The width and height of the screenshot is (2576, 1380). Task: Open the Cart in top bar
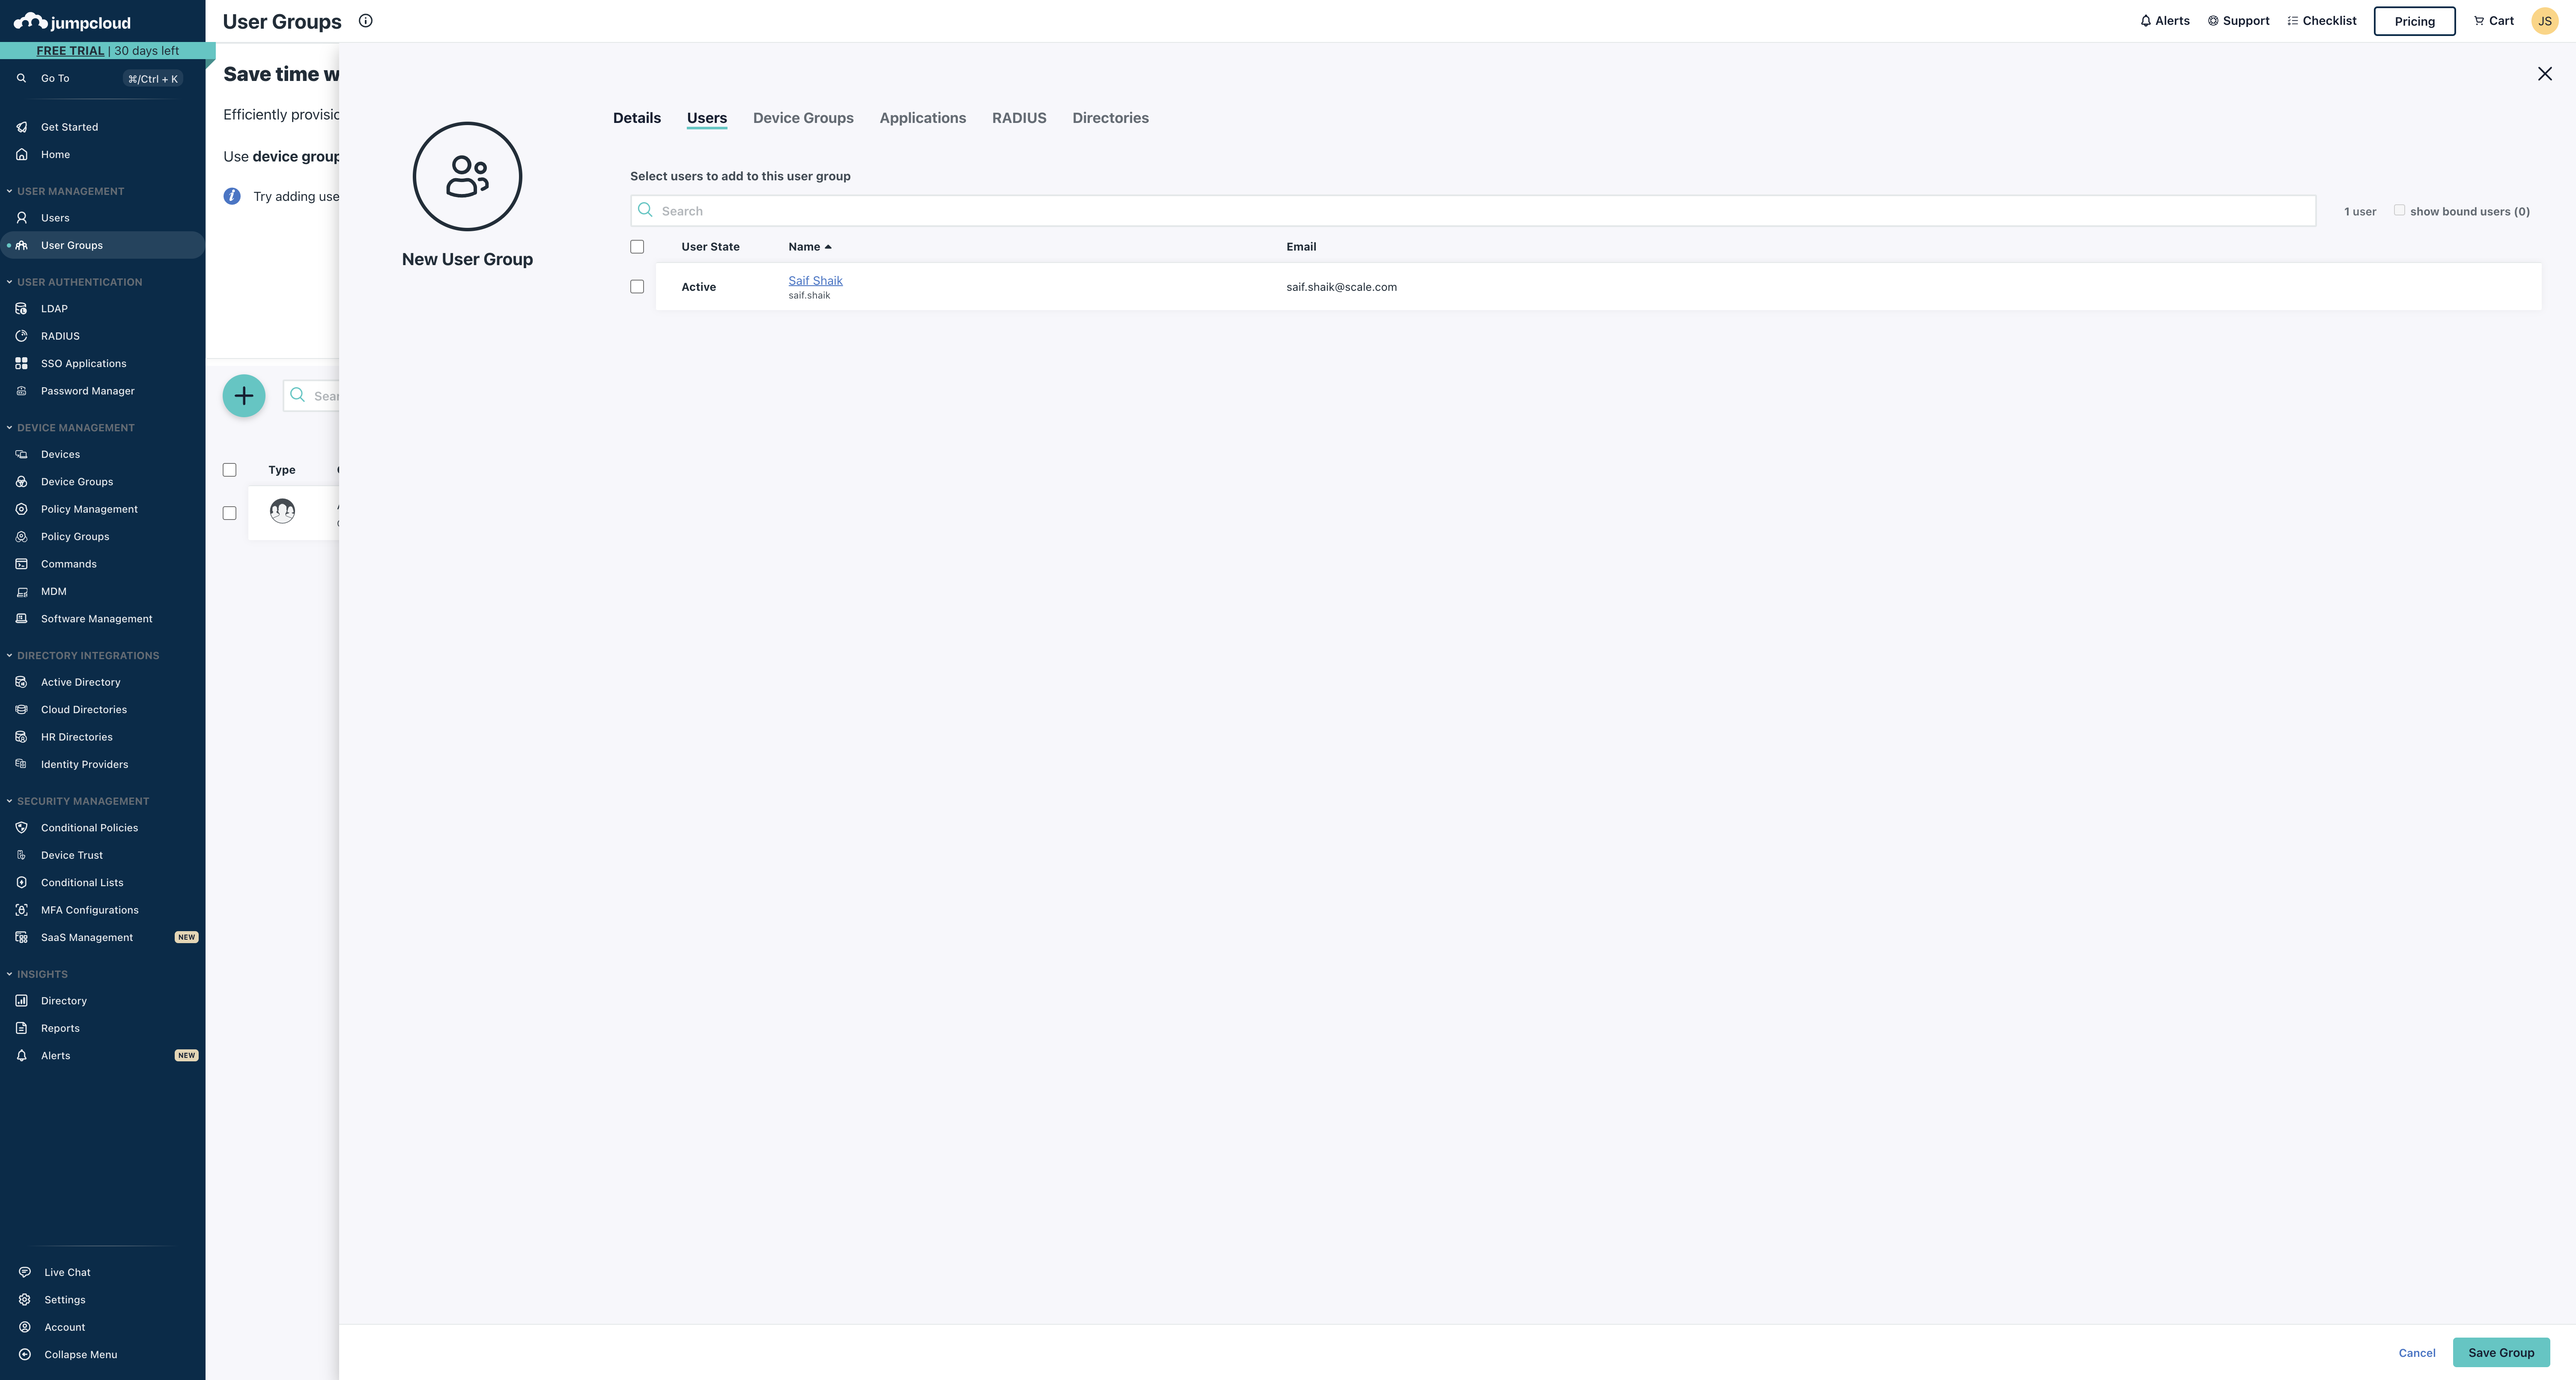[x=2493, y=21]
